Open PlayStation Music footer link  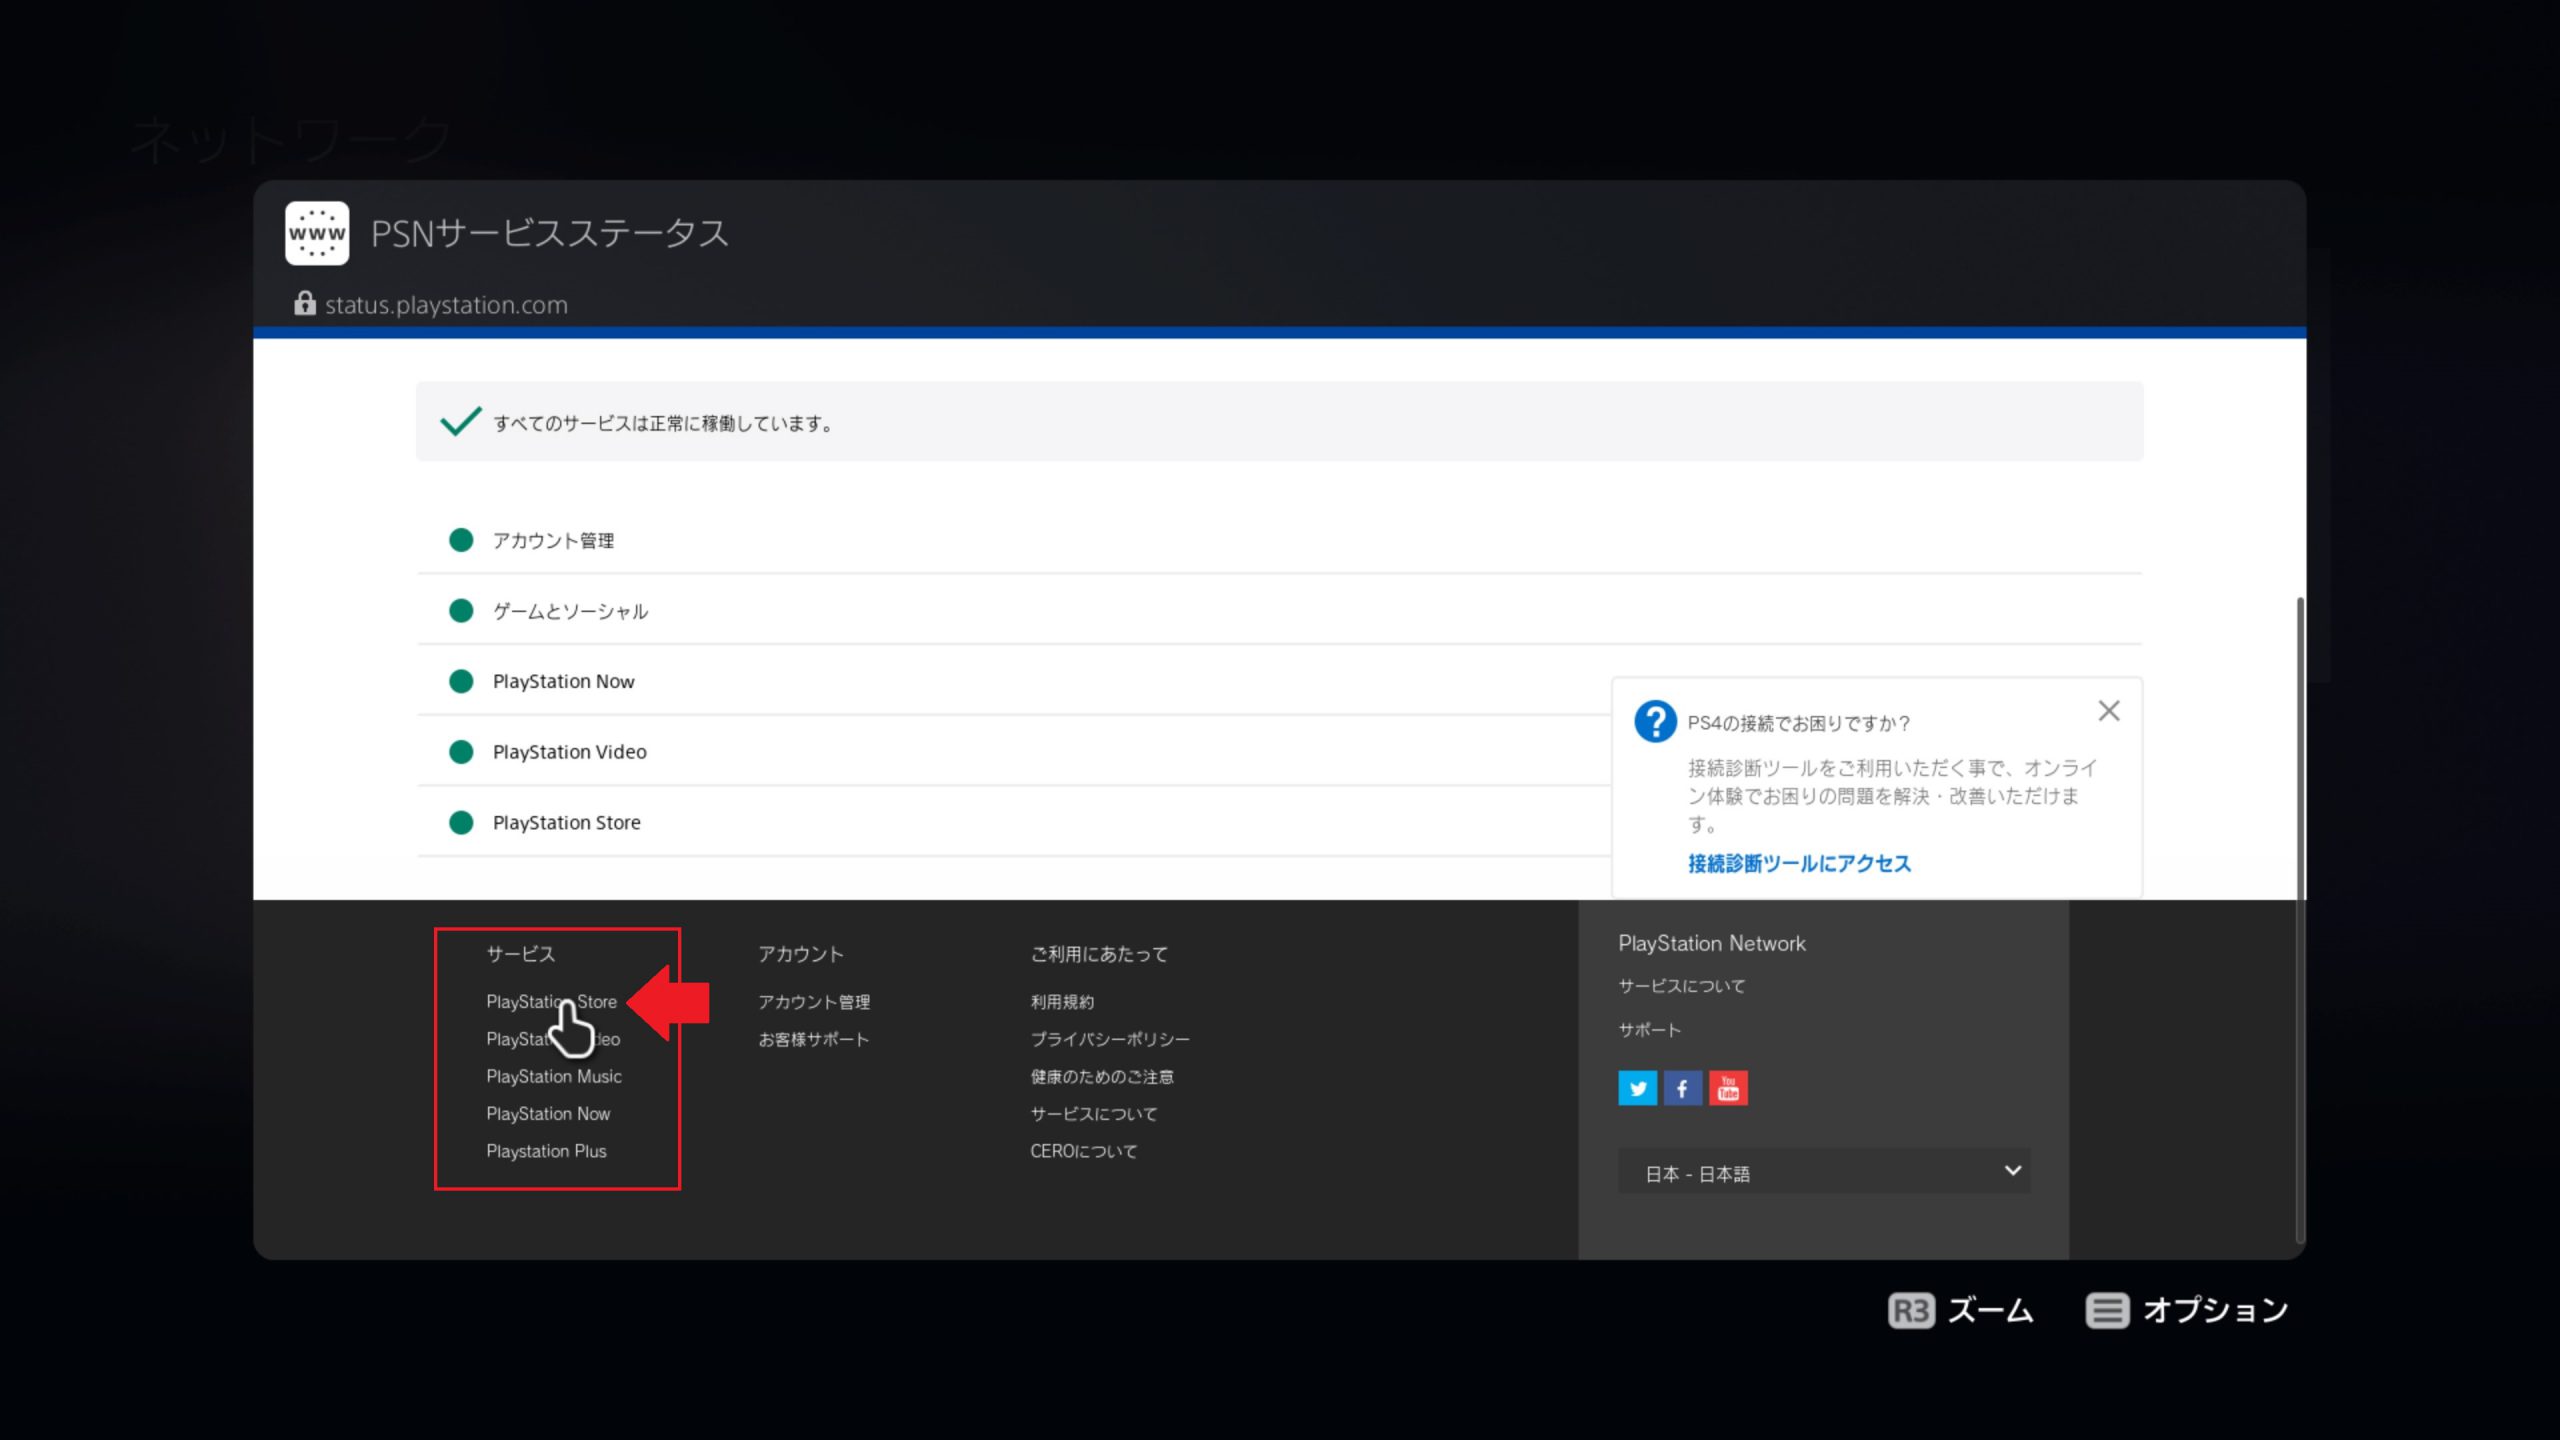pyautogui.click(x=554, y=1076)
